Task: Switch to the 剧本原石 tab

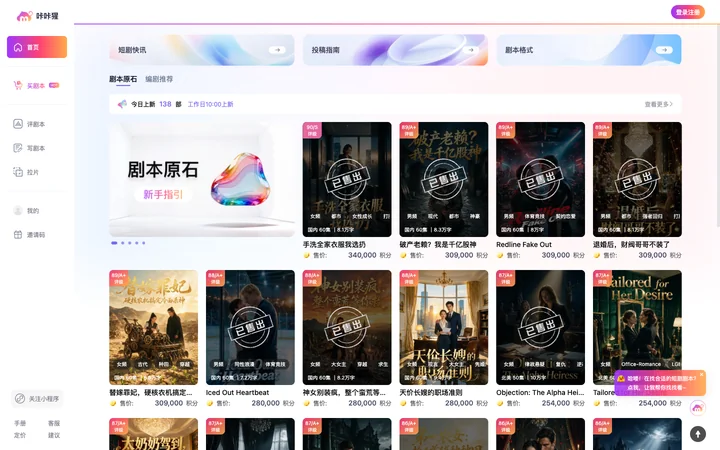Action: tap(123, 79)
